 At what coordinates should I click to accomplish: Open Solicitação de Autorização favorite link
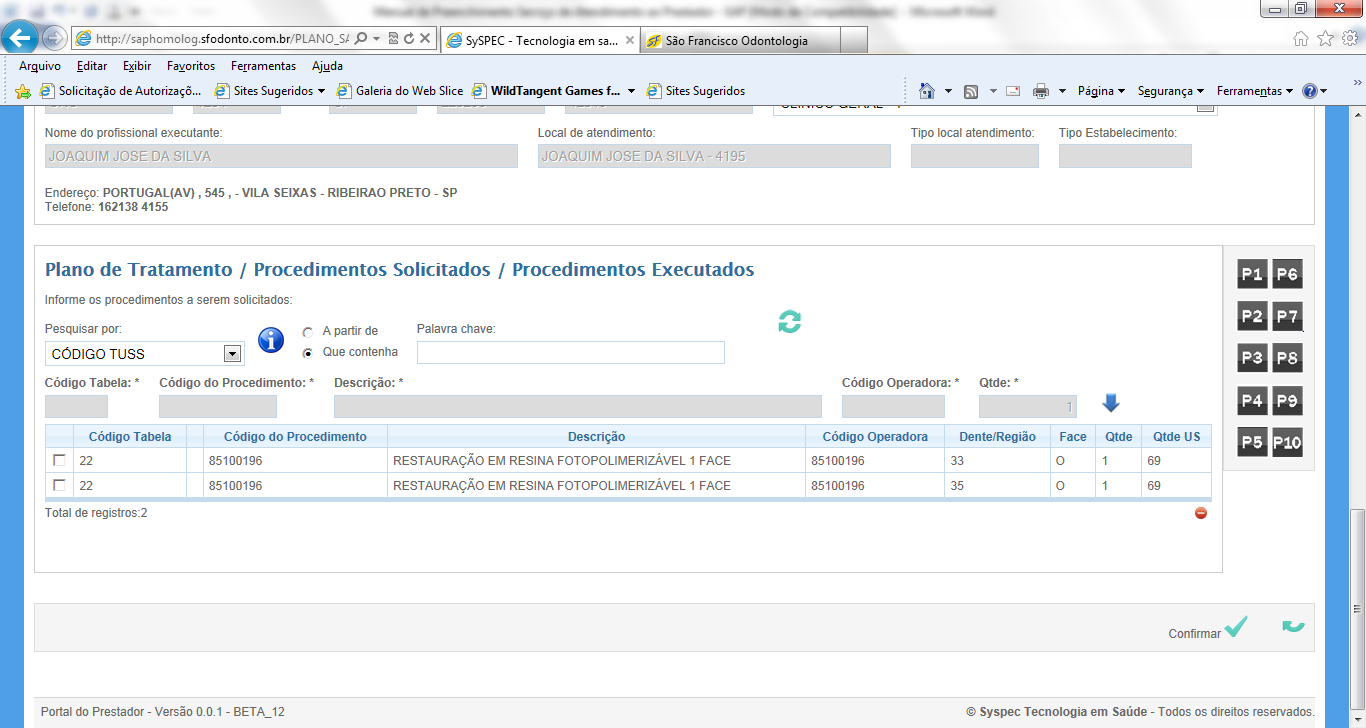click(120, 91)
